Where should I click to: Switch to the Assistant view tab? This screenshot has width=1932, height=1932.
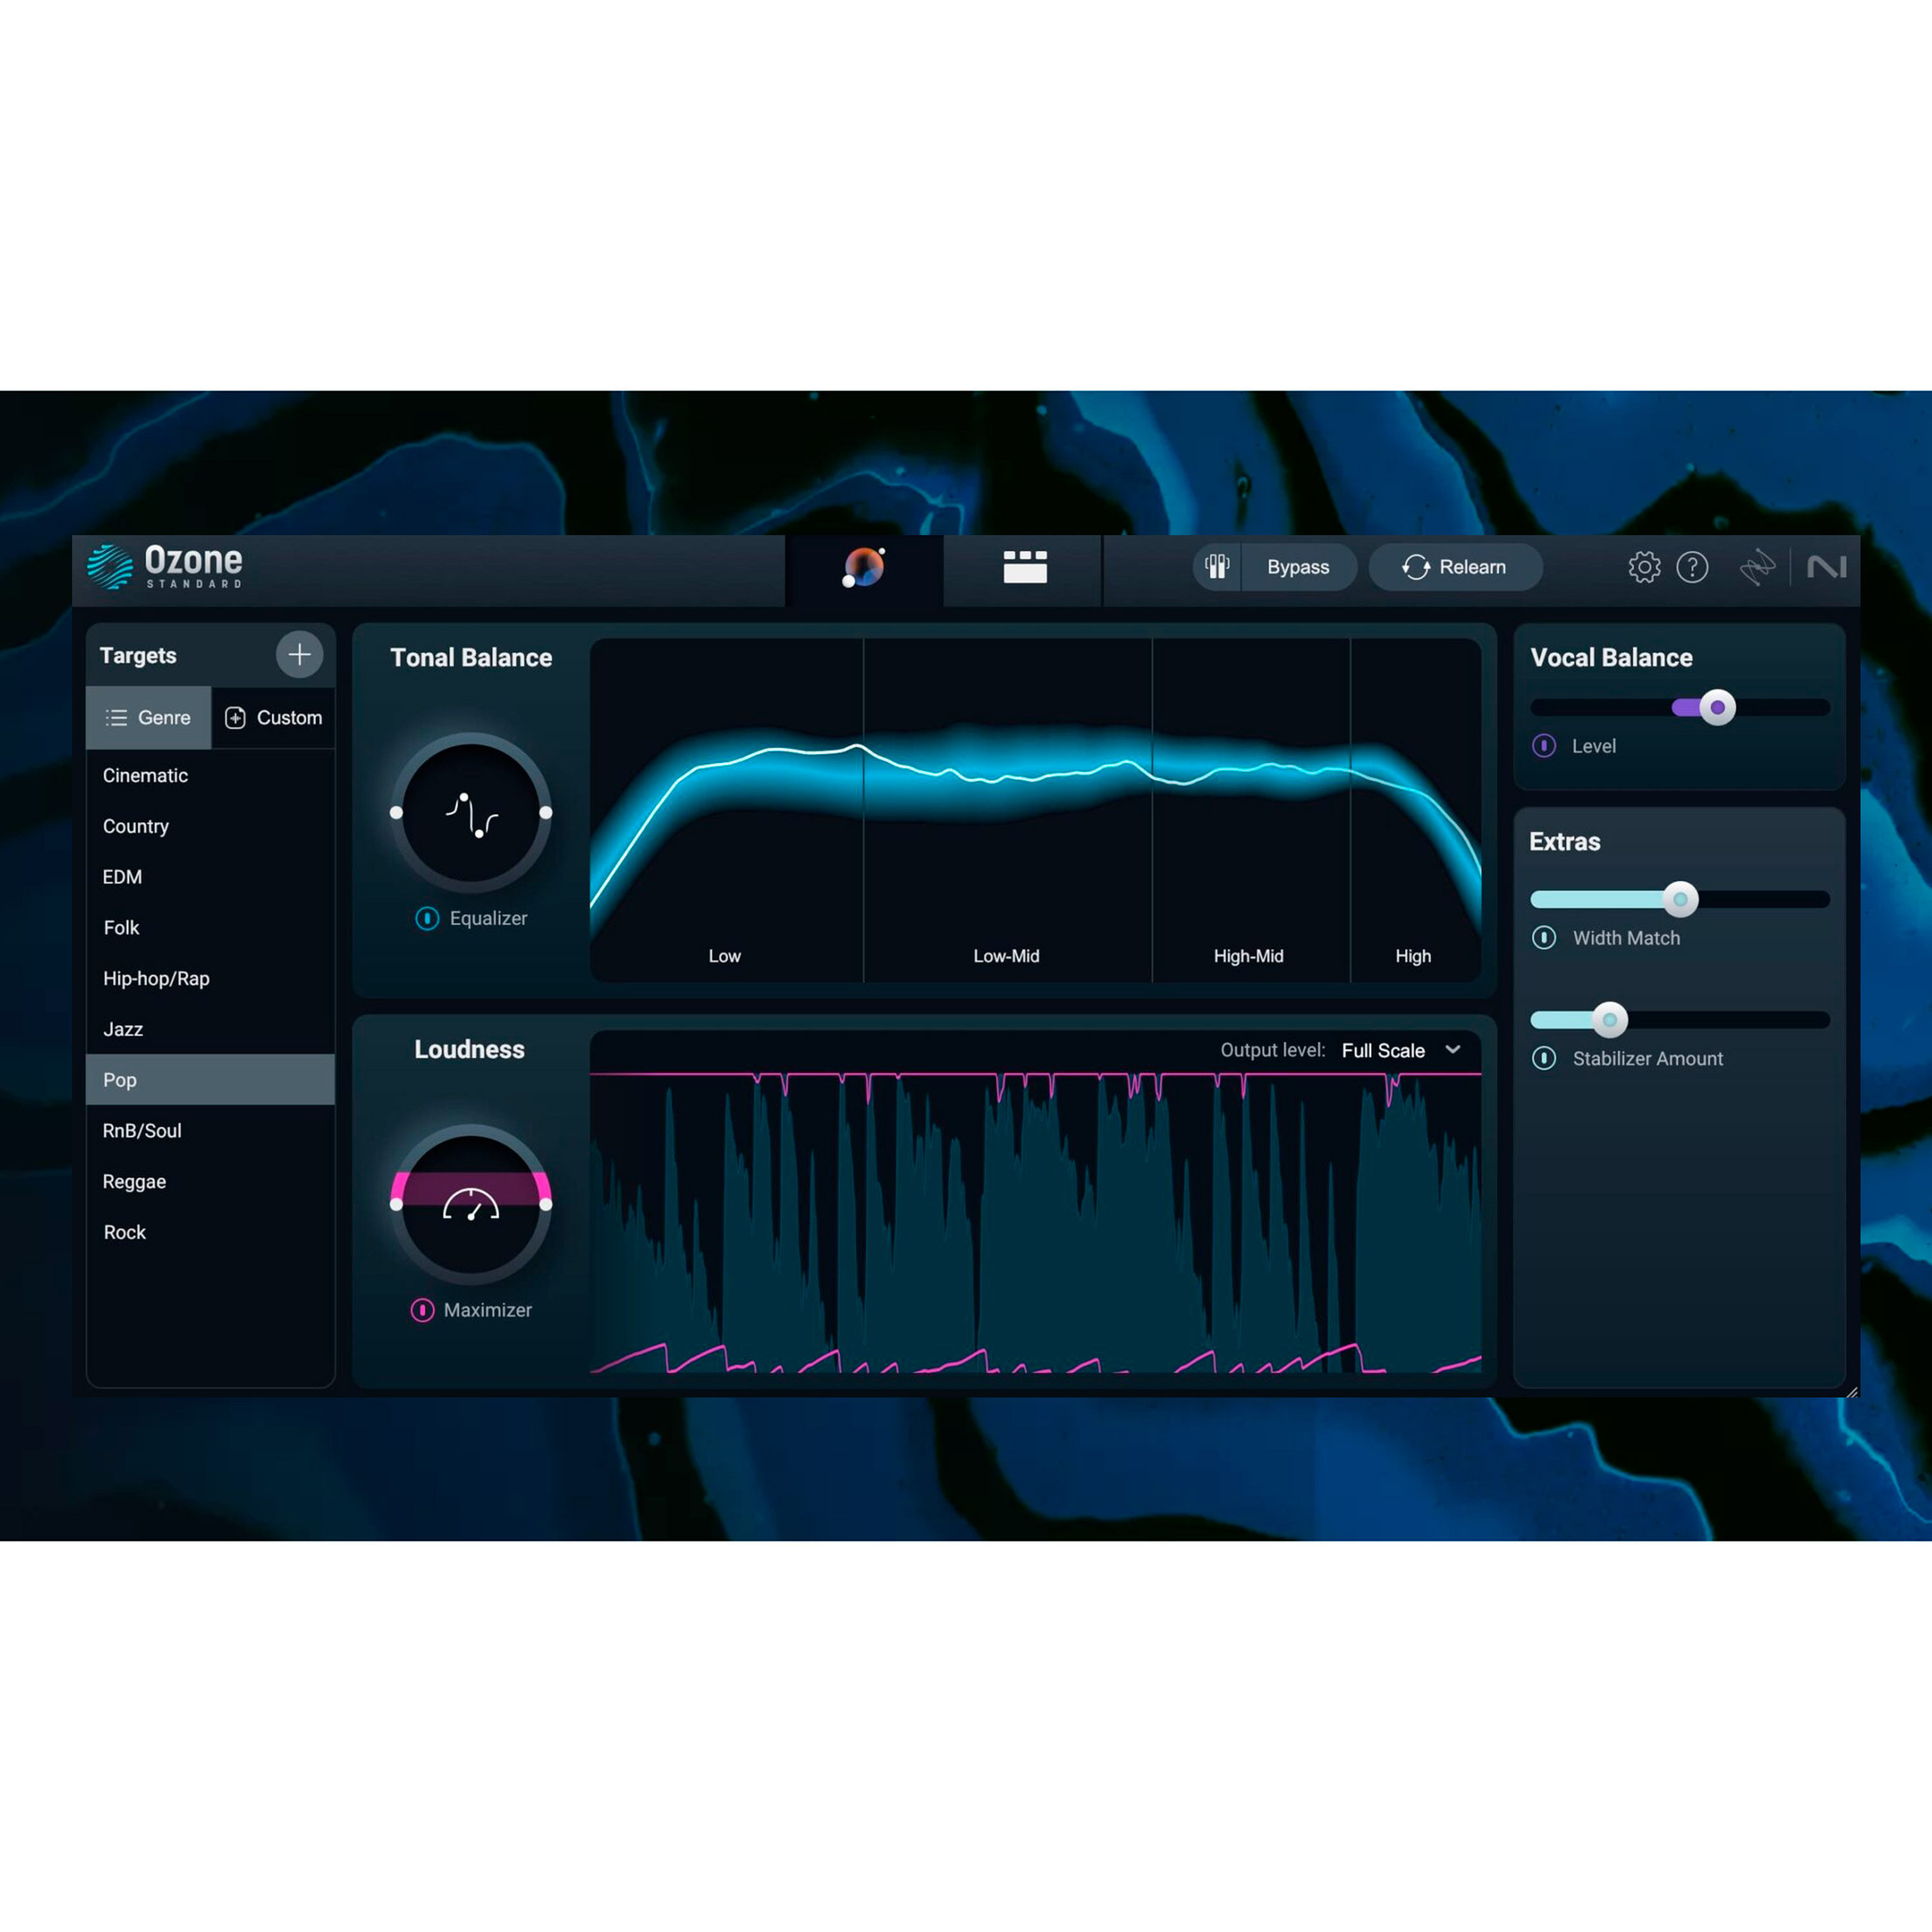pyautogui.click(x=862, y=567)
